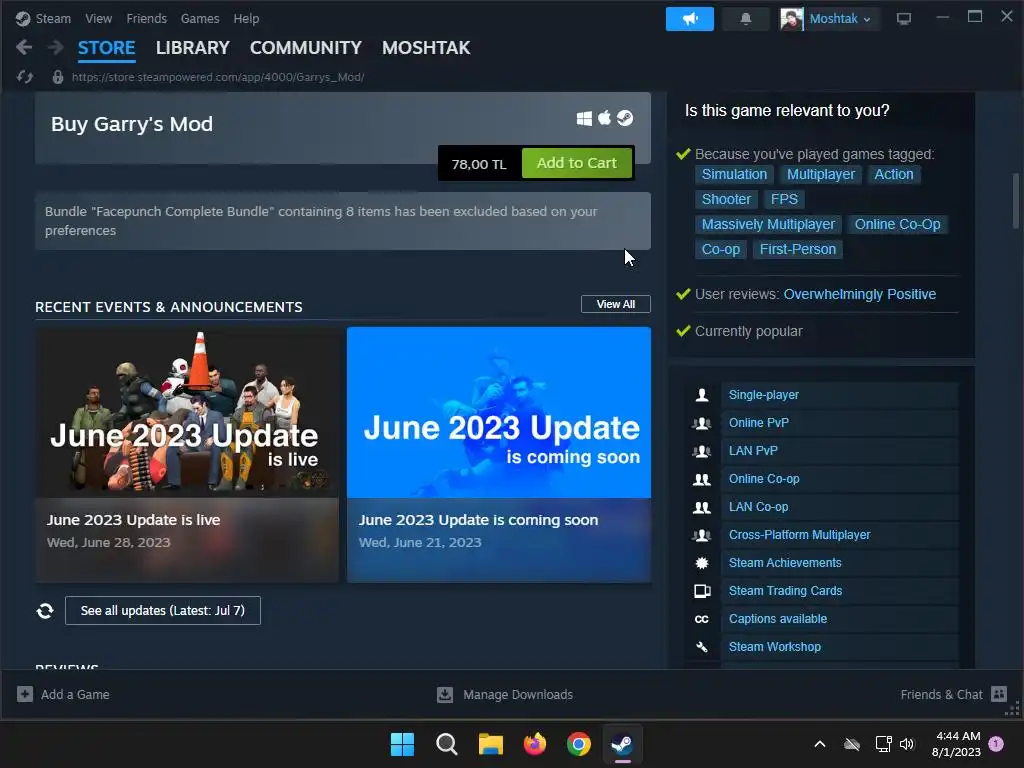The height and width of the screenshot is (768, 1024).
Task: Open the Action tag
Action: click(x=893, y=174)
